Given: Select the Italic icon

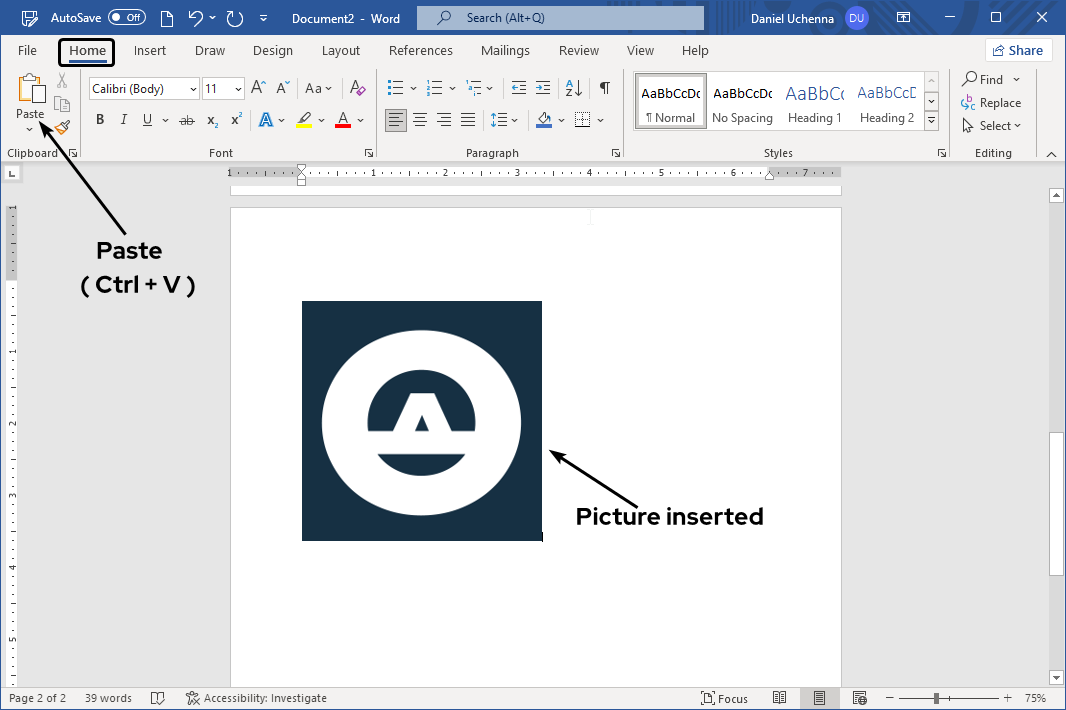Looking at the screenshot, I should coord(123,119).
